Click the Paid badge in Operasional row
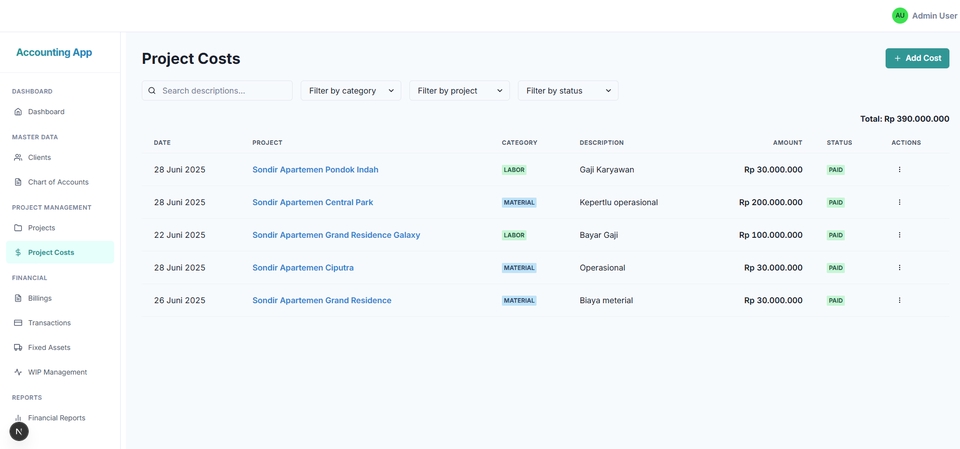 point(836,268)
